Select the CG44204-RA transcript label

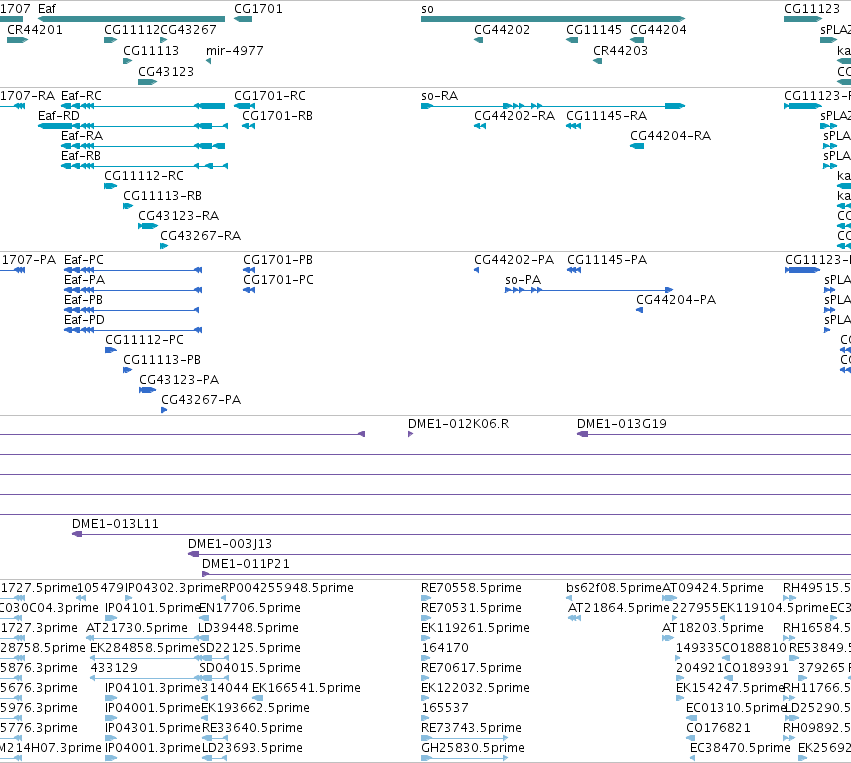pos(670,136)
